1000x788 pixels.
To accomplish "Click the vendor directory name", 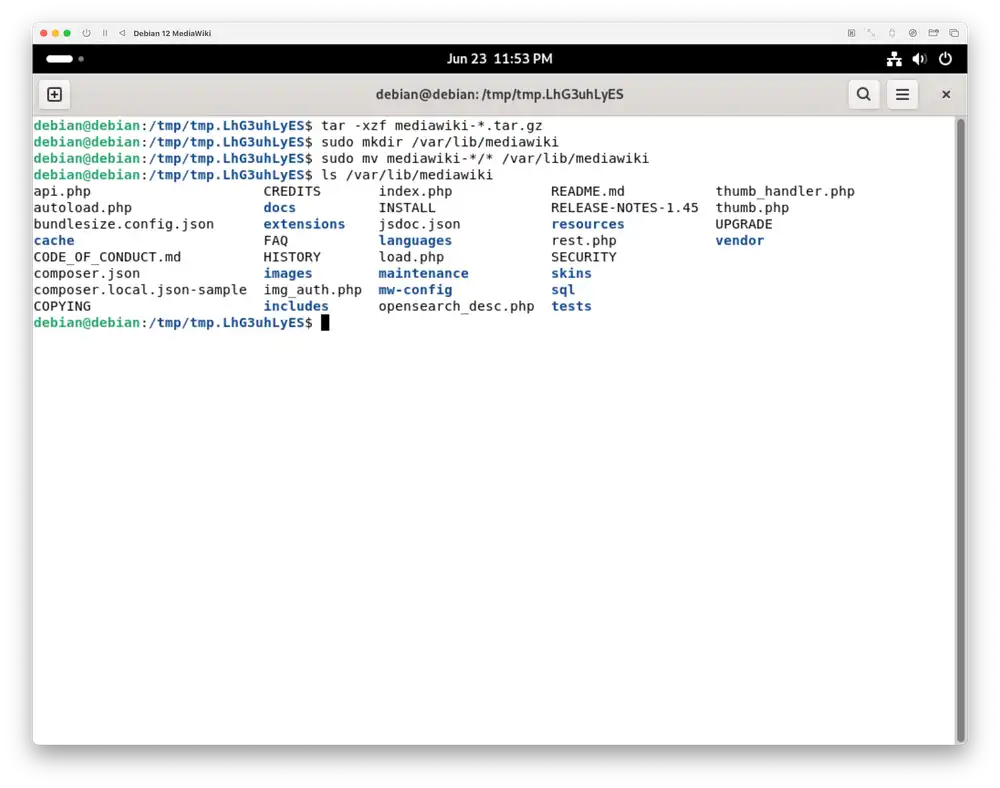I will (x=740, y=241).
